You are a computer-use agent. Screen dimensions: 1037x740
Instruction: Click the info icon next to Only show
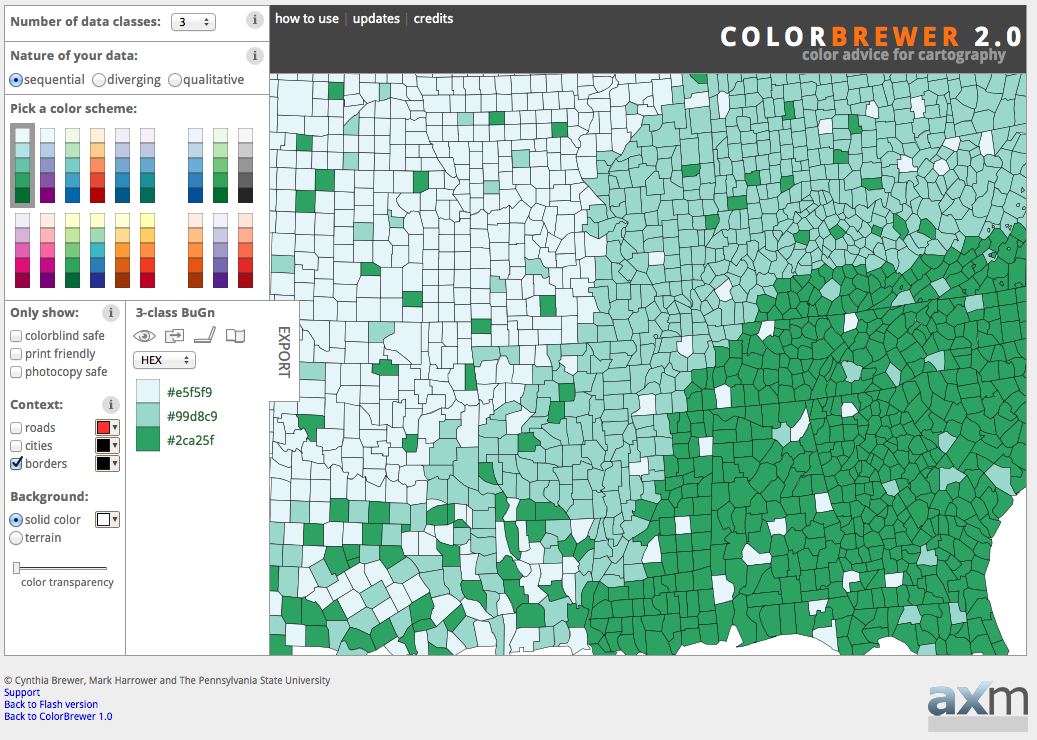click(x=112, y=313)
